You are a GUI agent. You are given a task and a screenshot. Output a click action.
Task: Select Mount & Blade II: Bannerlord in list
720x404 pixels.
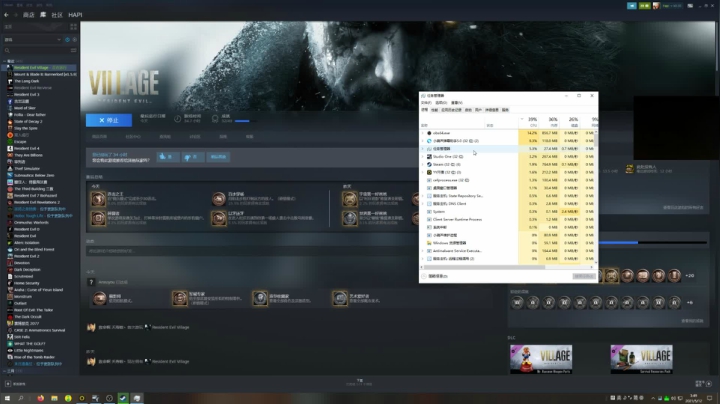(x=41, y=74)
